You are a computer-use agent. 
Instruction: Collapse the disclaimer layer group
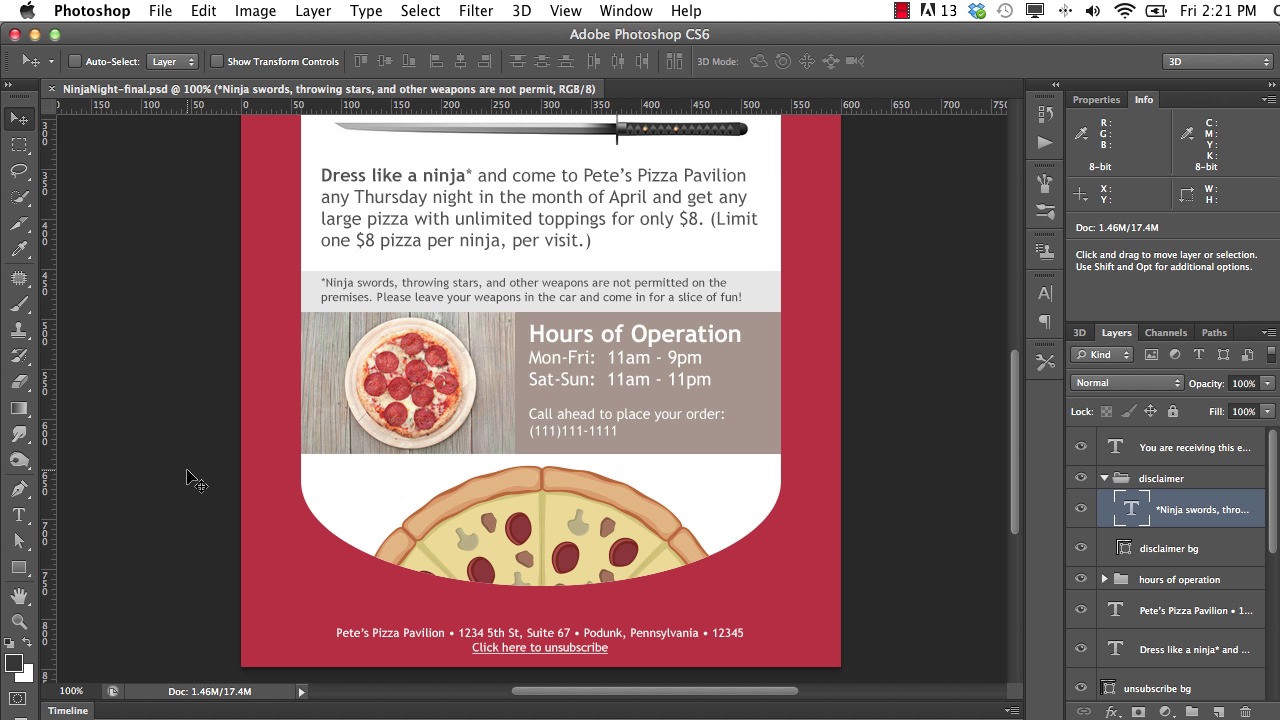point(1104,478)
